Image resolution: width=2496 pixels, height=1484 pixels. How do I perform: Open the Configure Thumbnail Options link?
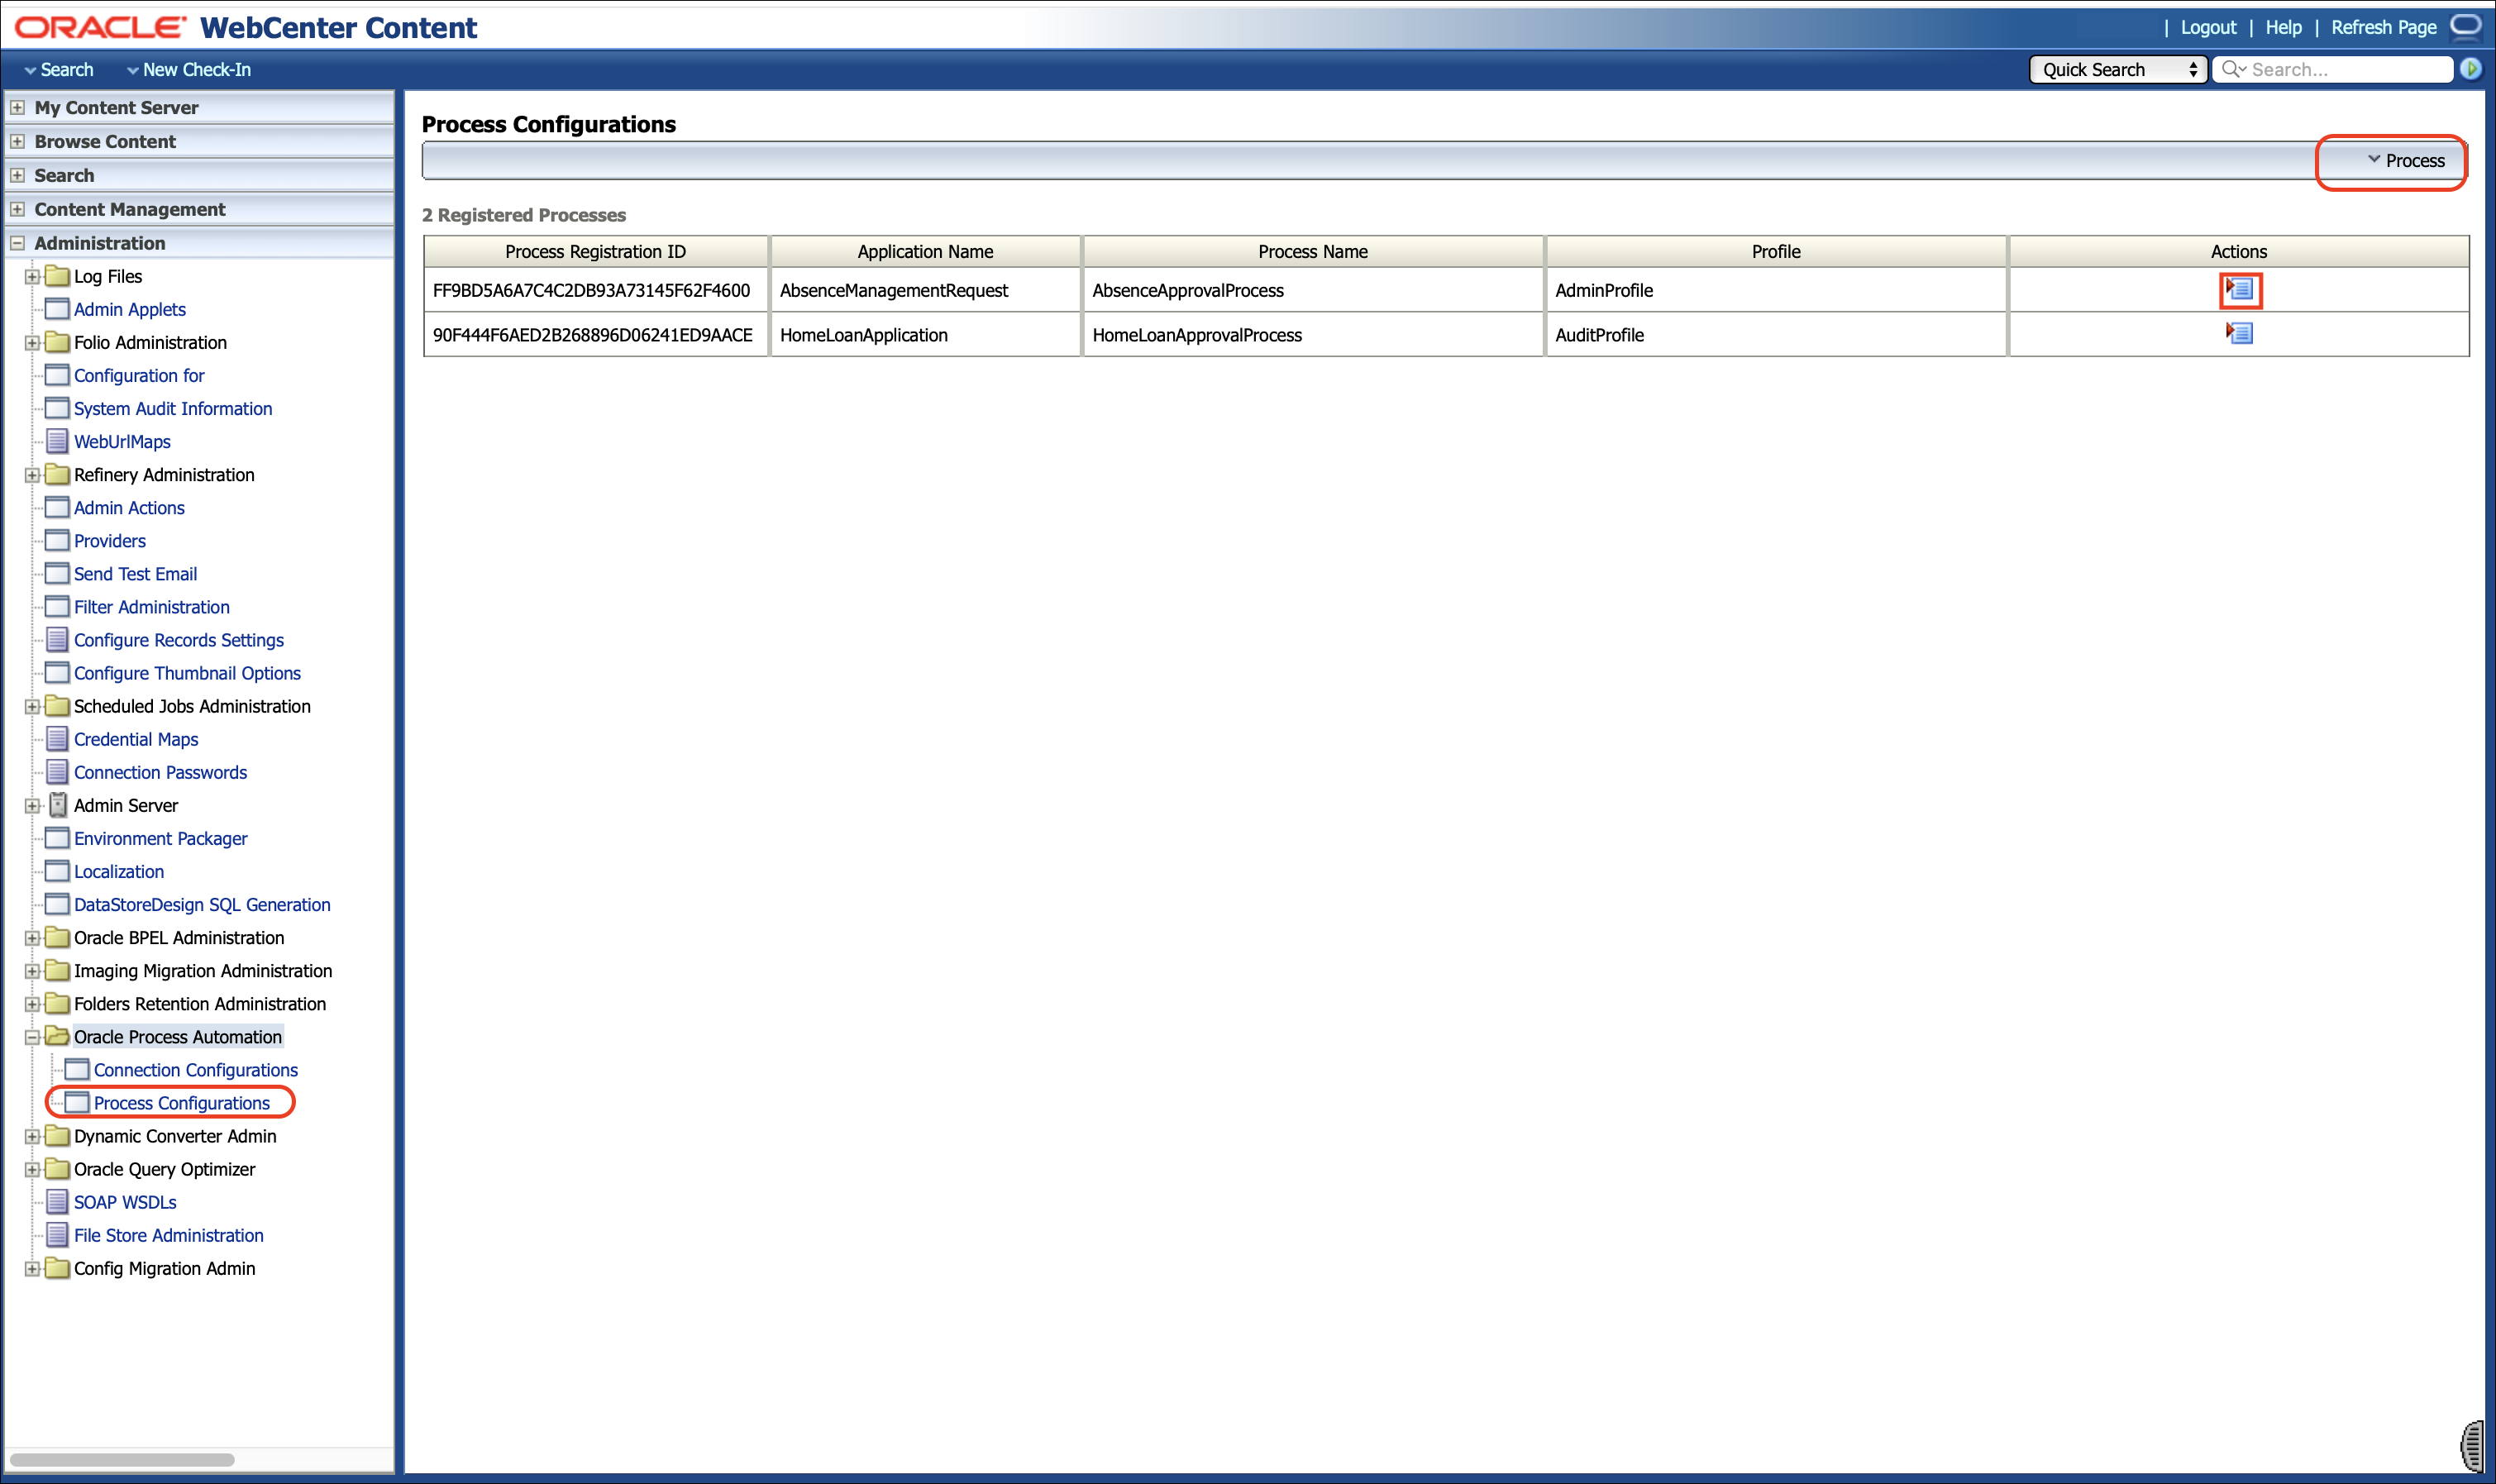point(187,673)
